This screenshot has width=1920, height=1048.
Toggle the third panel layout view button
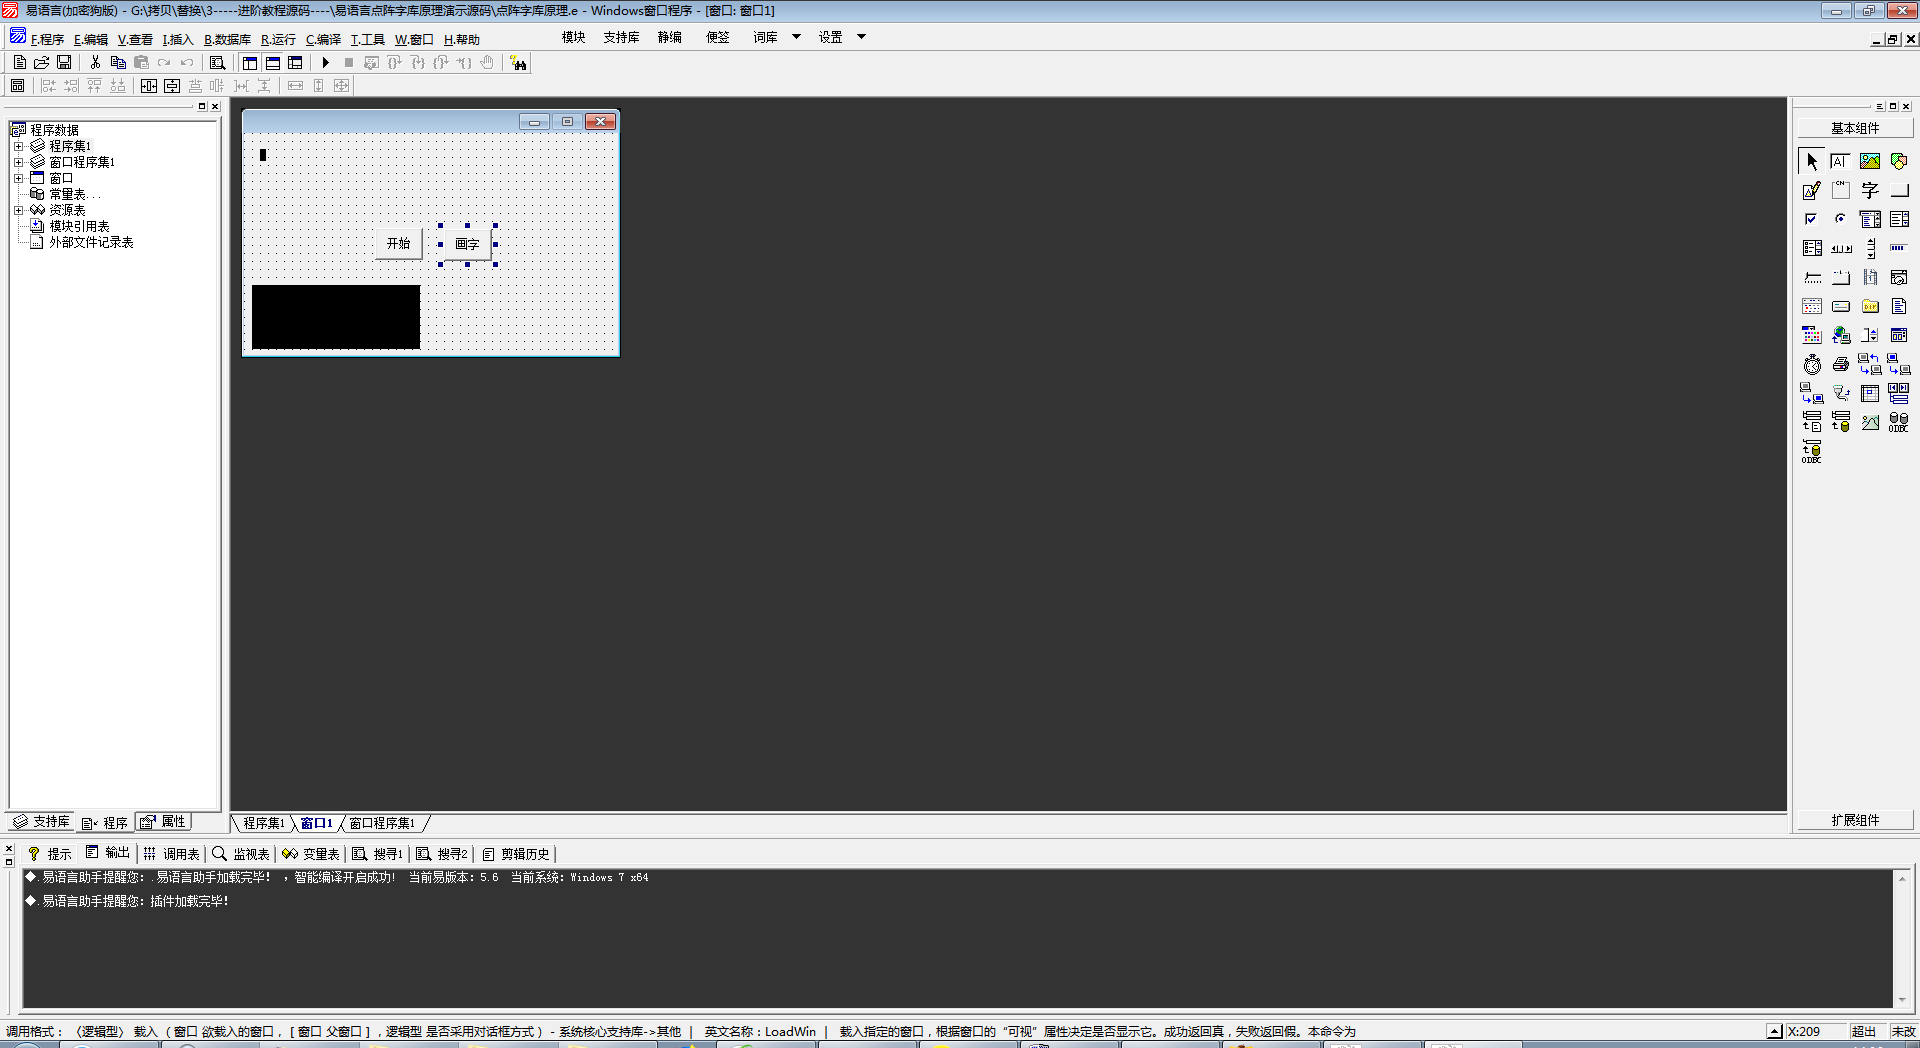[295, 62]
